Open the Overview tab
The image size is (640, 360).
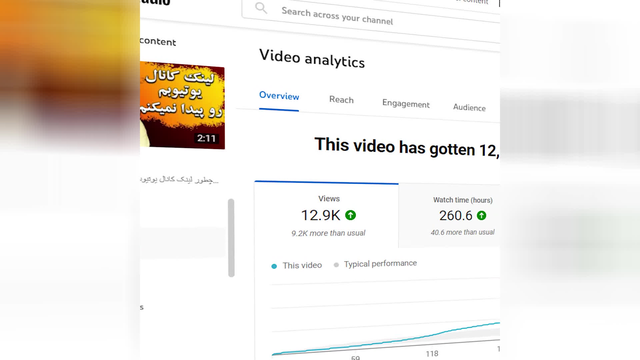tap(279, 96)
